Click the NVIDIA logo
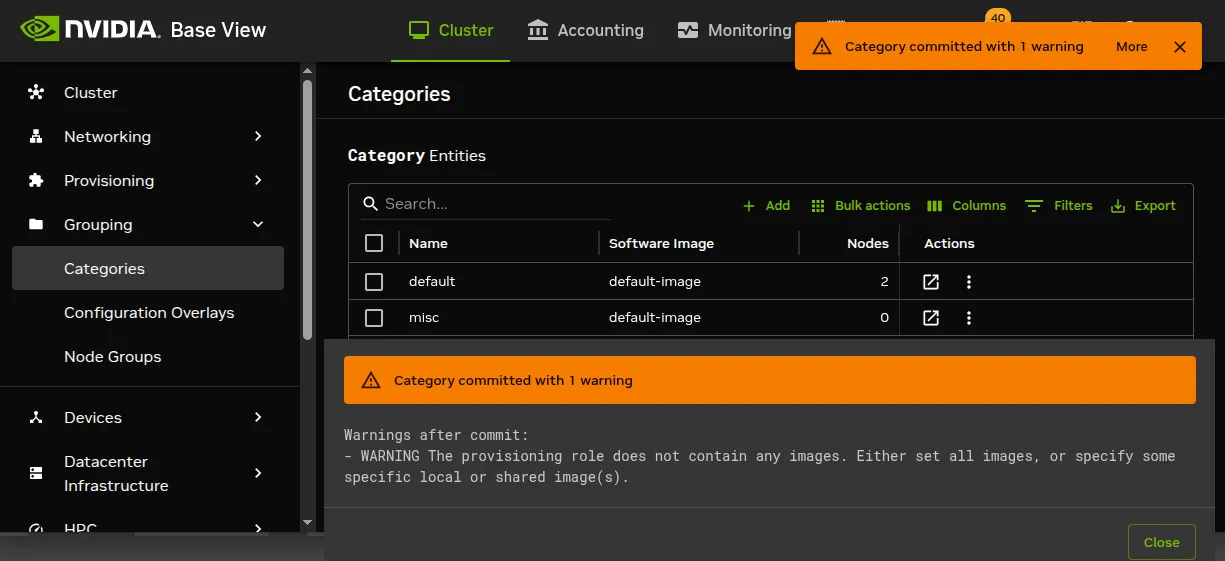Image resolution: width=1225 pixels, height=561 pixels. 89,29
